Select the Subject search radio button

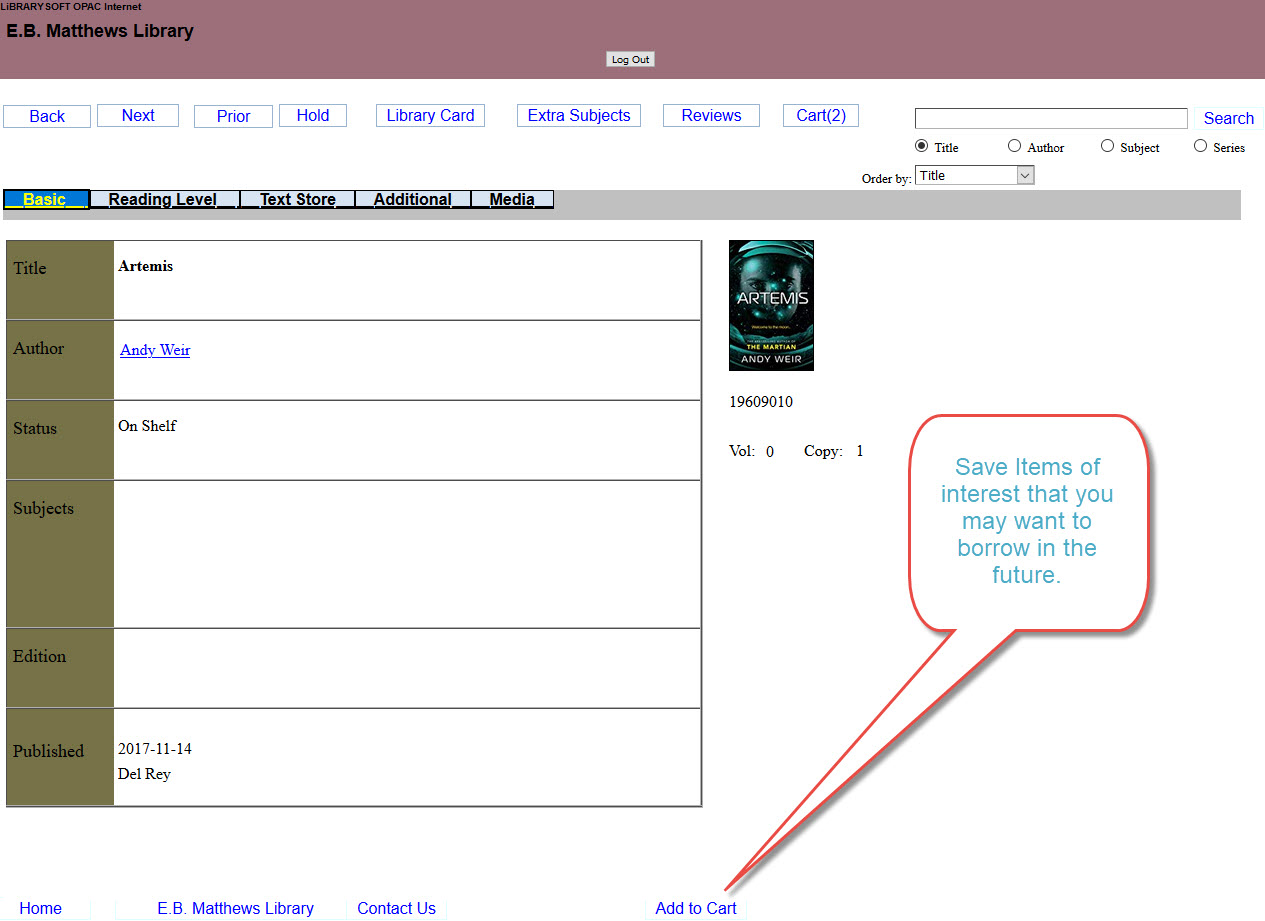[1107, 146]
